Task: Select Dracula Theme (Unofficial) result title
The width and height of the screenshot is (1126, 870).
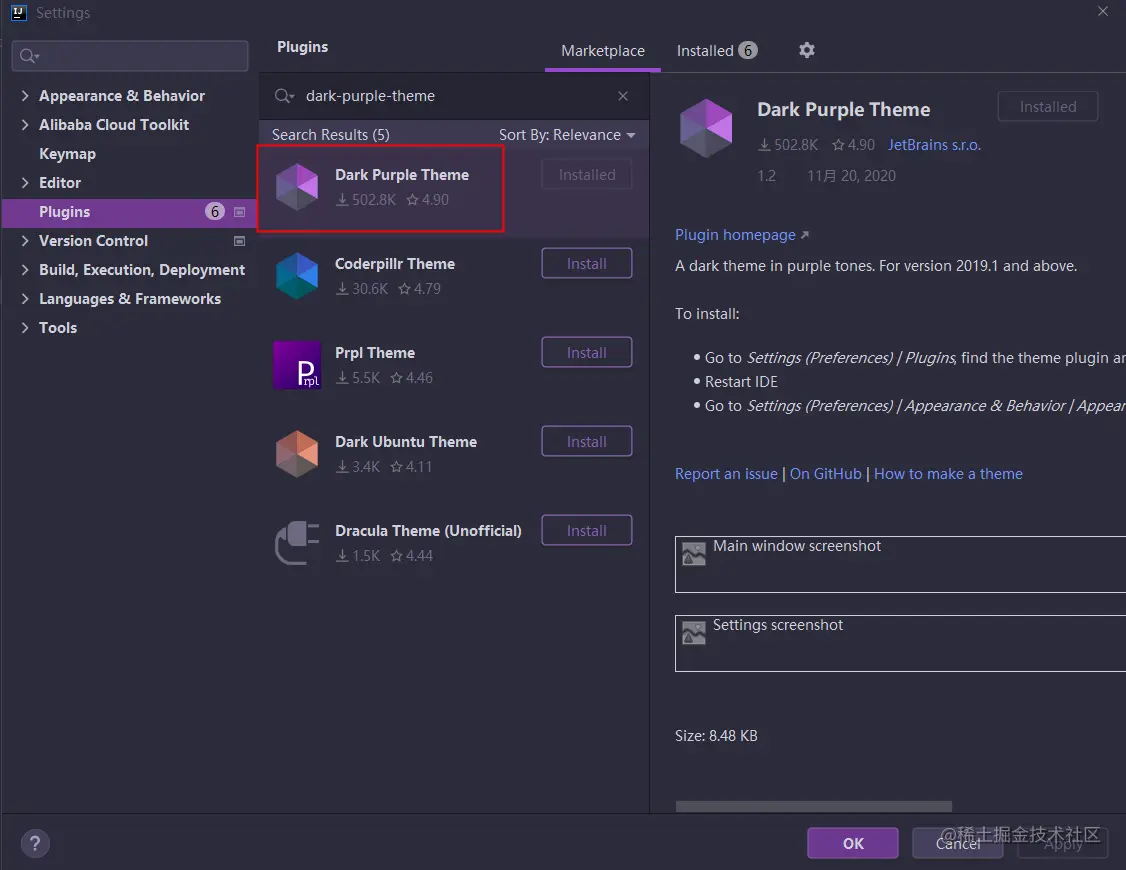Action: tap(428, 531)
